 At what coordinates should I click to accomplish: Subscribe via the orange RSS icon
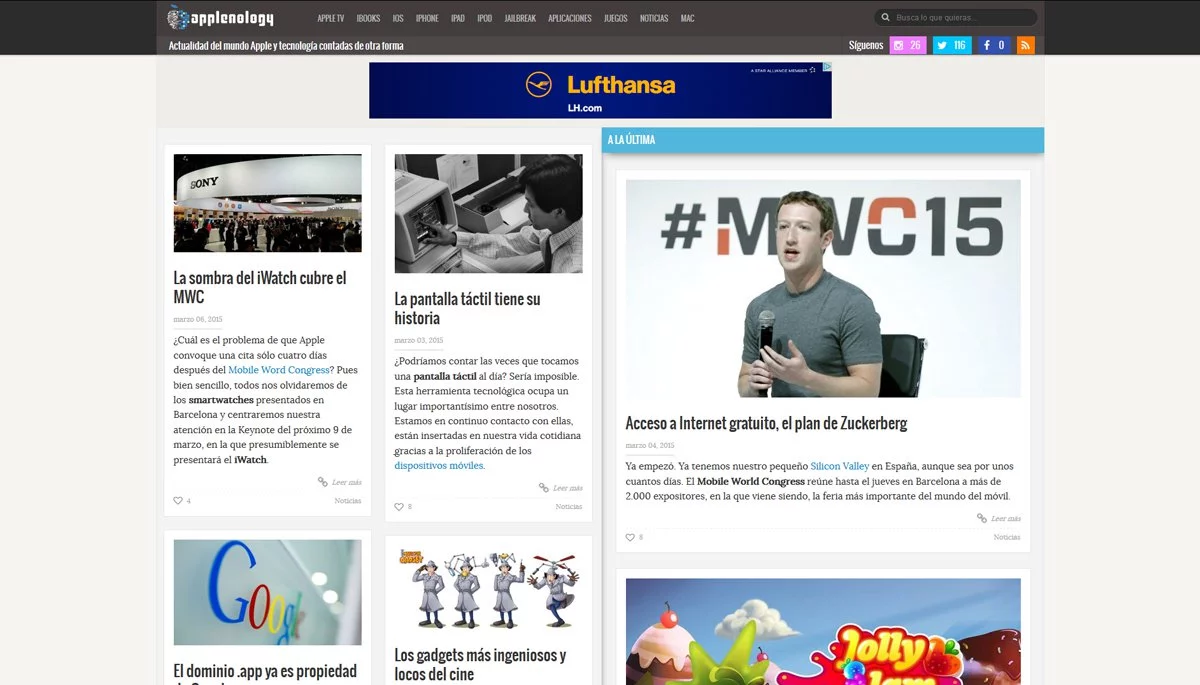click(1025, 45)
